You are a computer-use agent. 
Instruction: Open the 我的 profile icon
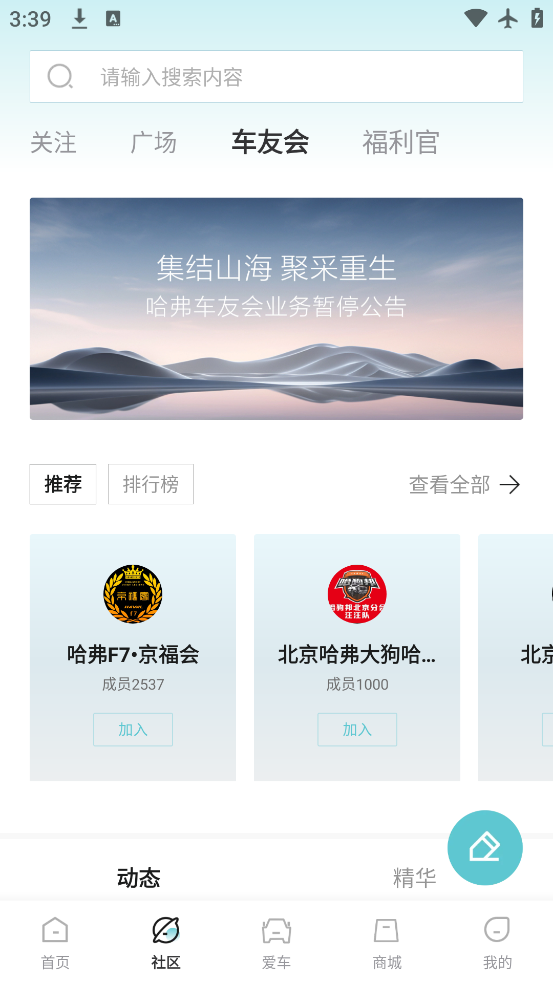pyautogui.click(x=497, y=930)
